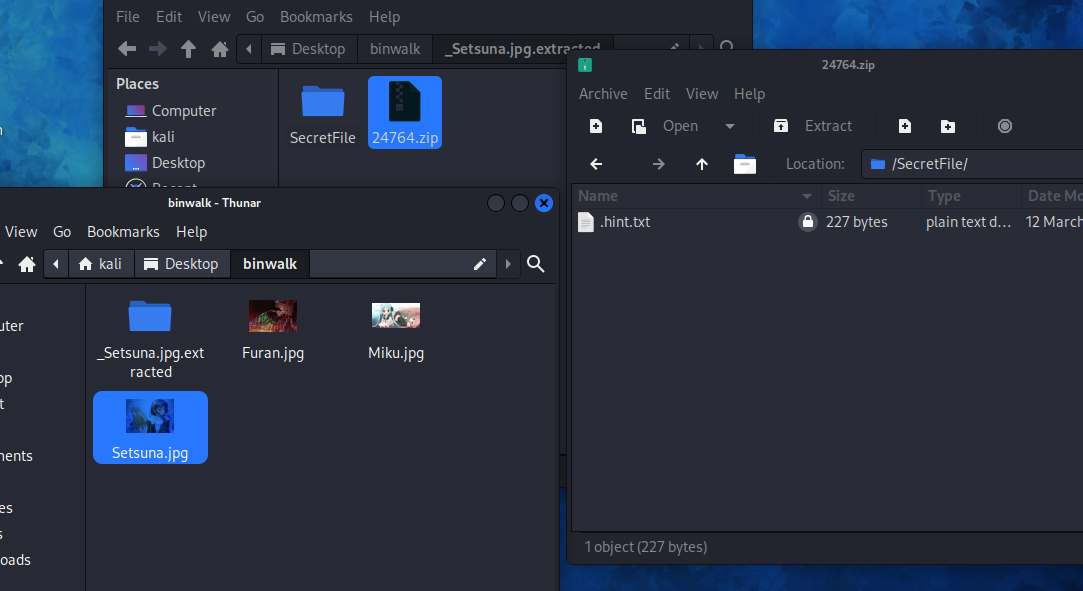Select the .hint.txt file row

[x=827, y=222]
